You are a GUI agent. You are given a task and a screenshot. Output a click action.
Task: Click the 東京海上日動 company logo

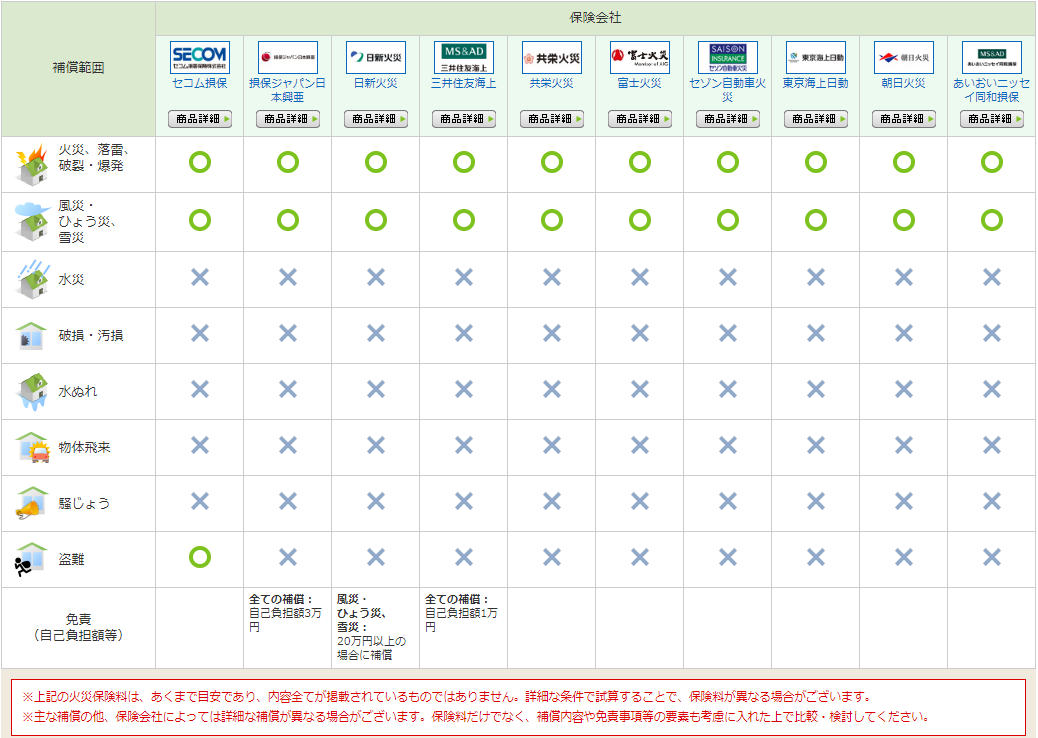point(816,55)
